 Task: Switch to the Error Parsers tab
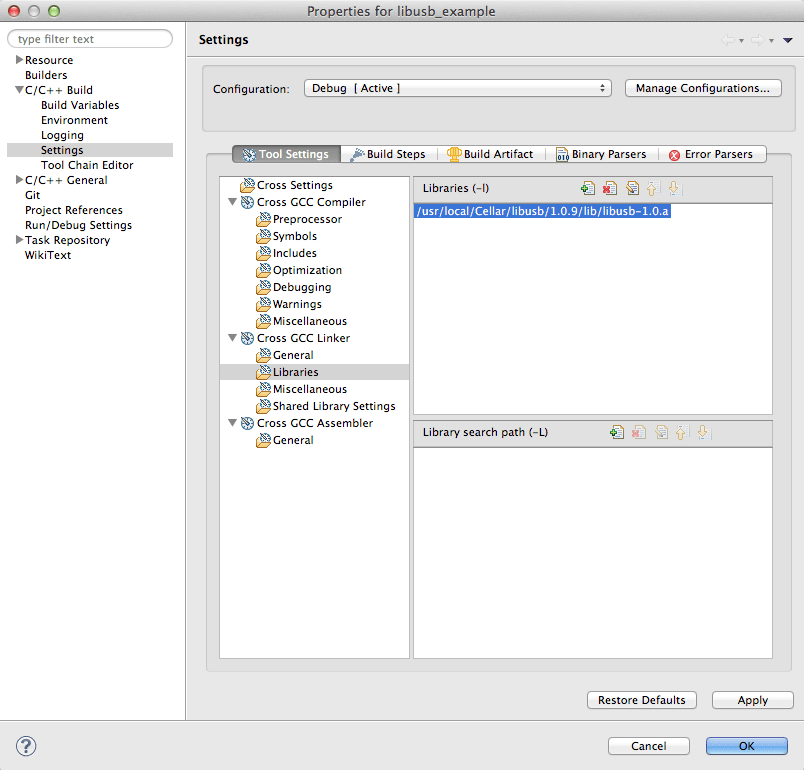point(712,154)
